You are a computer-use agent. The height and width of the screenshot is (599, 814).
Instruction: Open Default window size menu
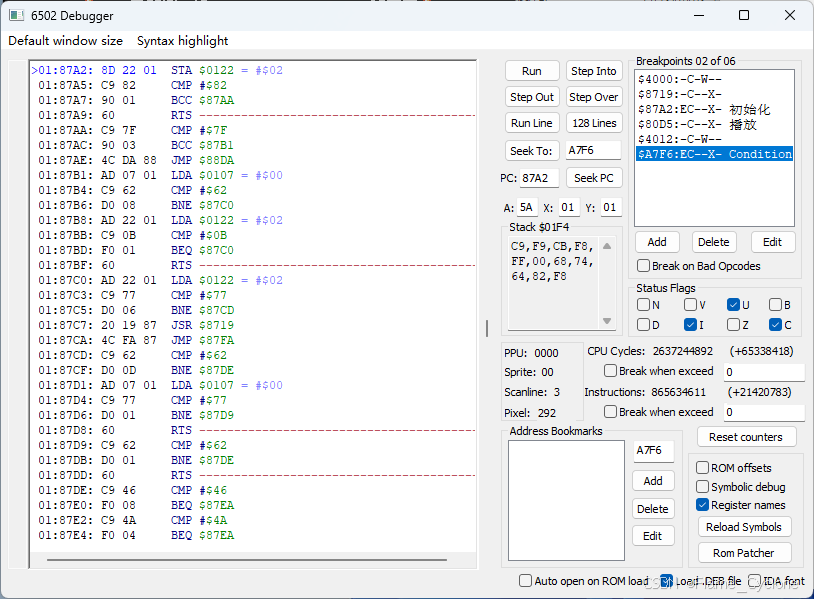point(65,40)
